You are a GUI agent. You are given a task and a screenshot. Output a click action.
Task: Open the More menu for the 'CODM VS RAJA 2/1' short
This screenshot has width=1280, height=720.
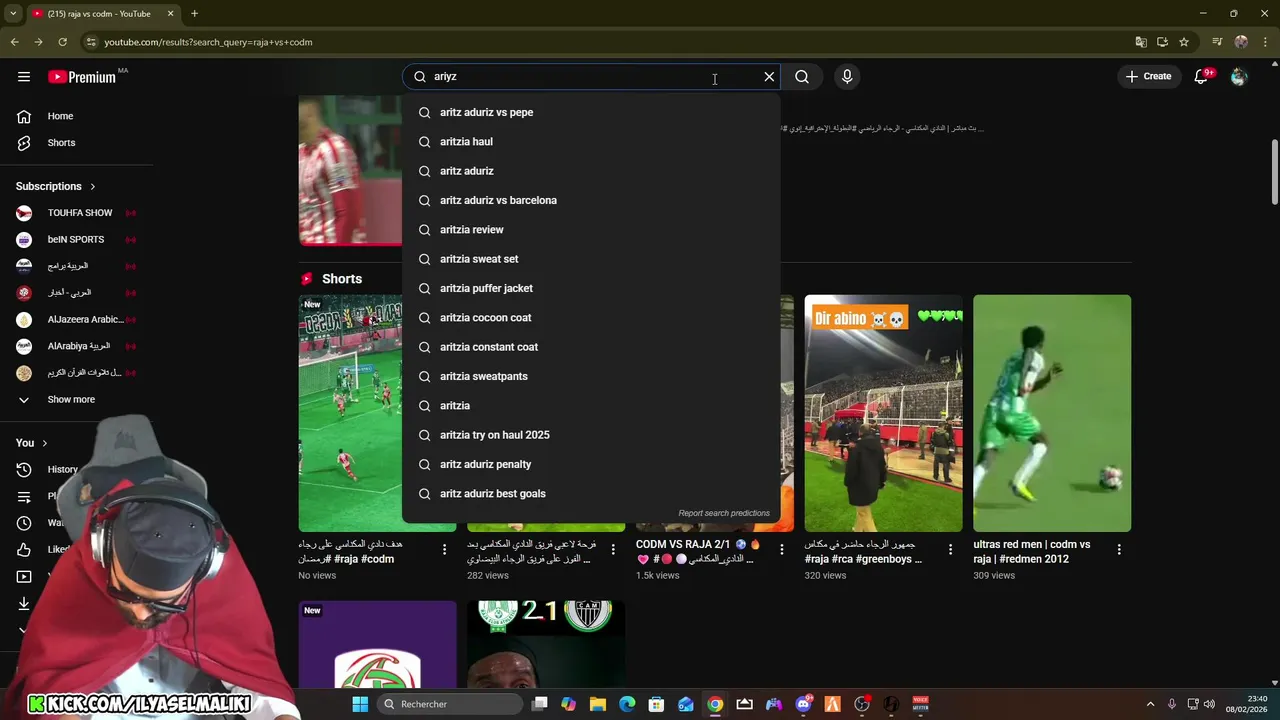(x=782, y=549)
